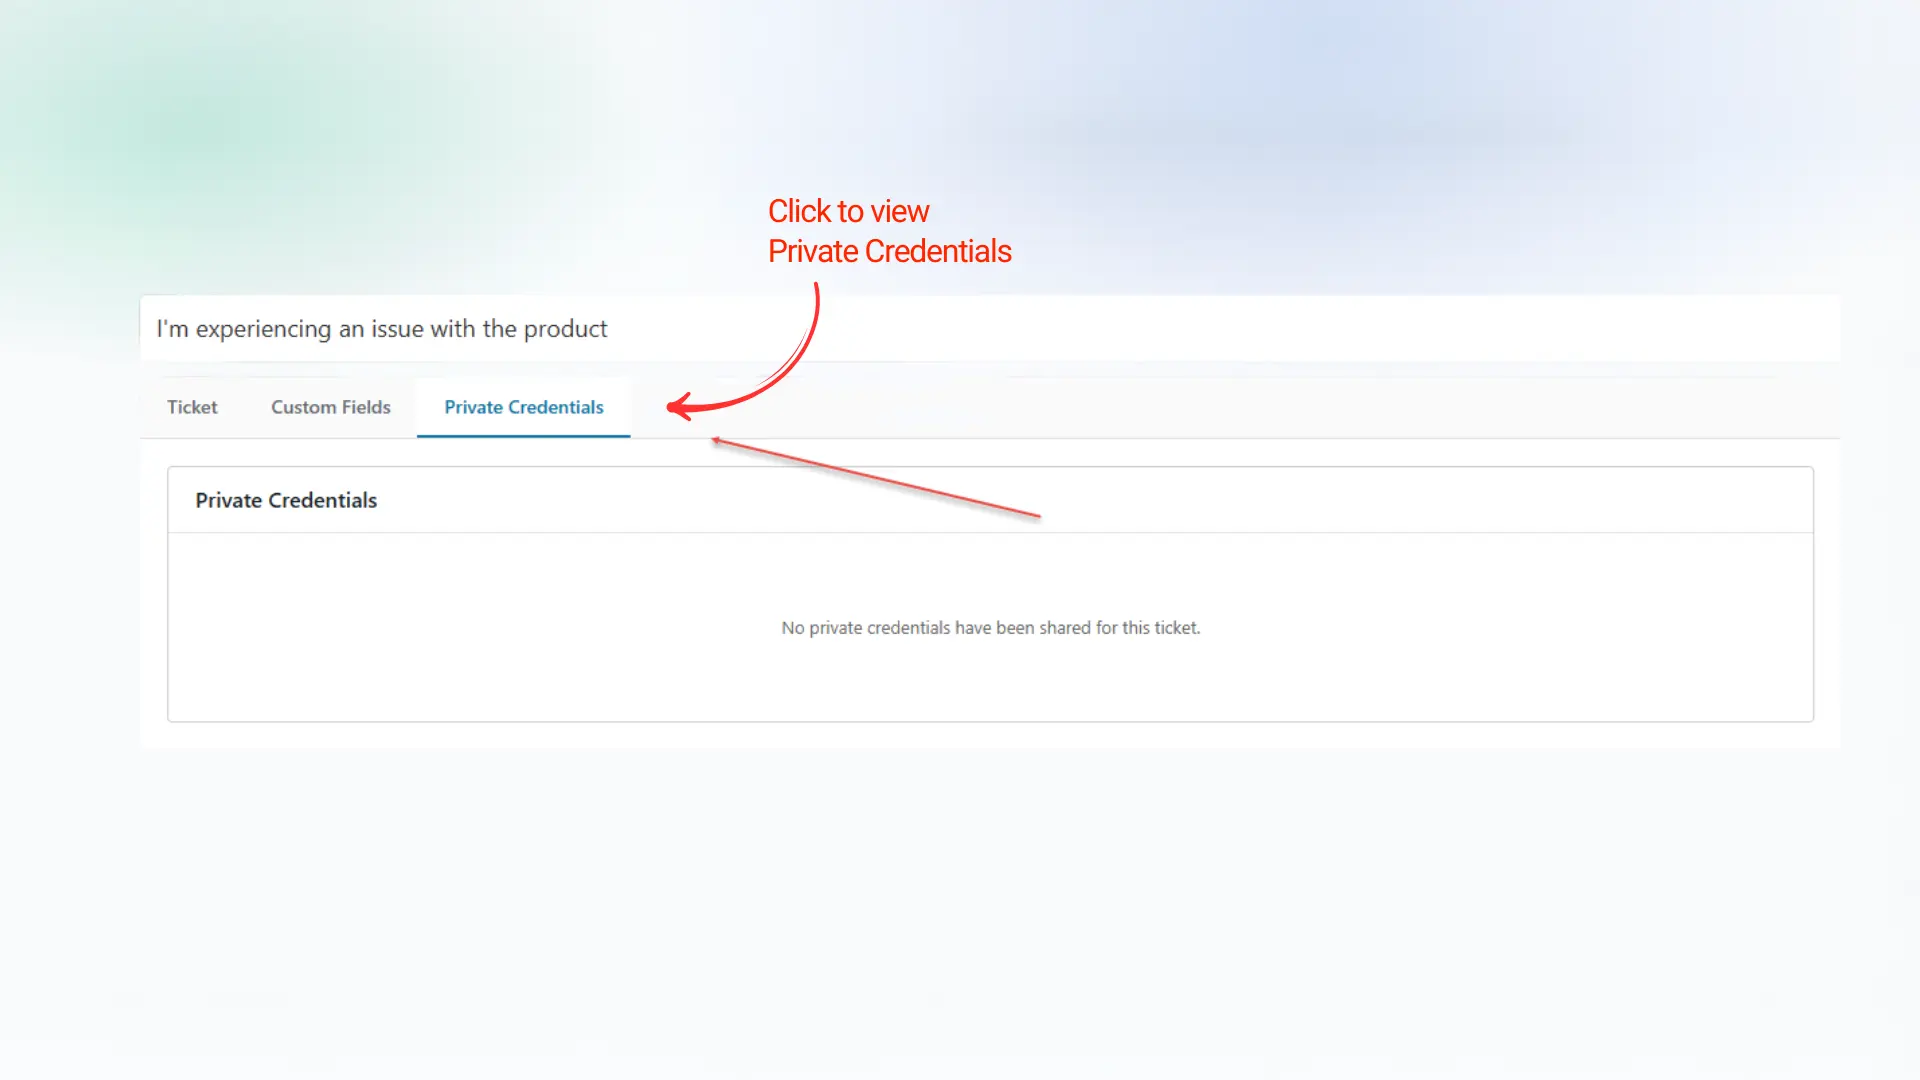
Task: Click the word 'product' in the ticket title
Action: coord(565,329)
